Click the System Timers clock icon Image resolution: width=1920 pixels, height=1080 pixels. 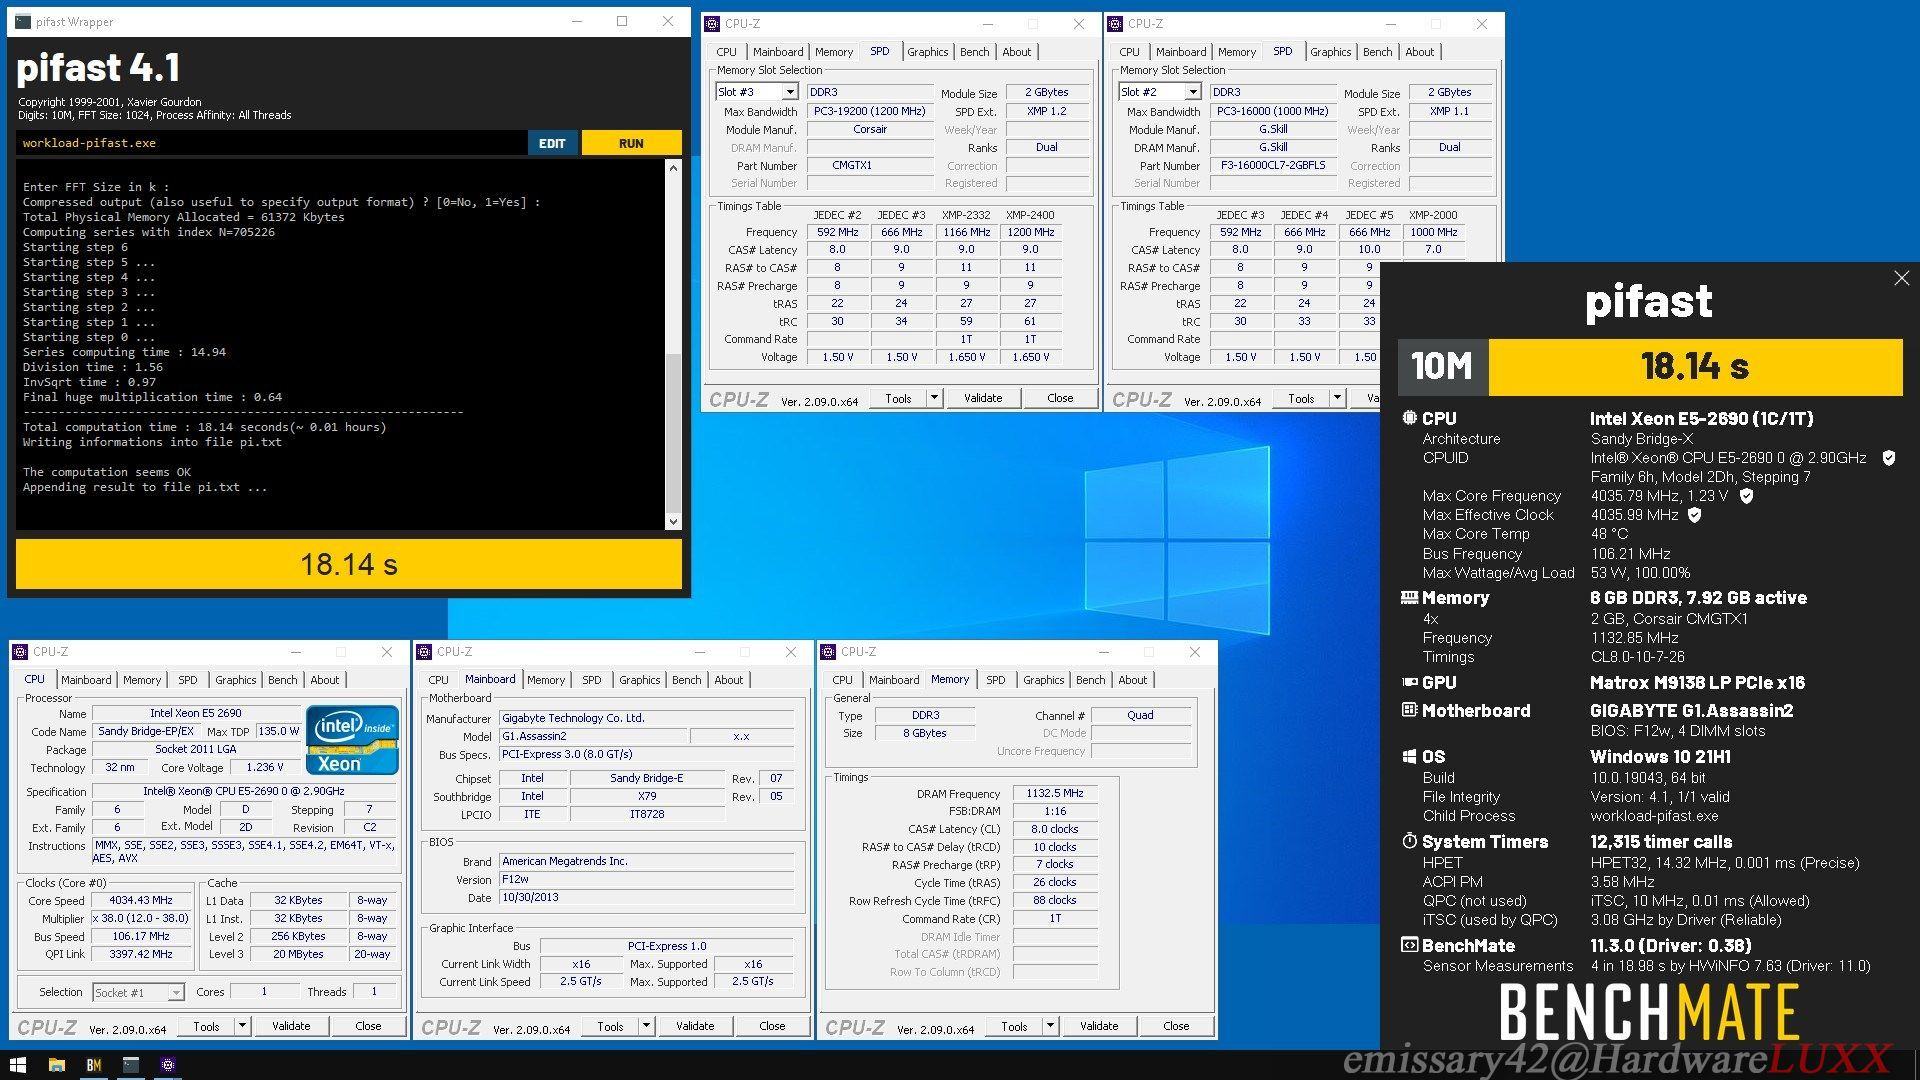pos(1409,841)
